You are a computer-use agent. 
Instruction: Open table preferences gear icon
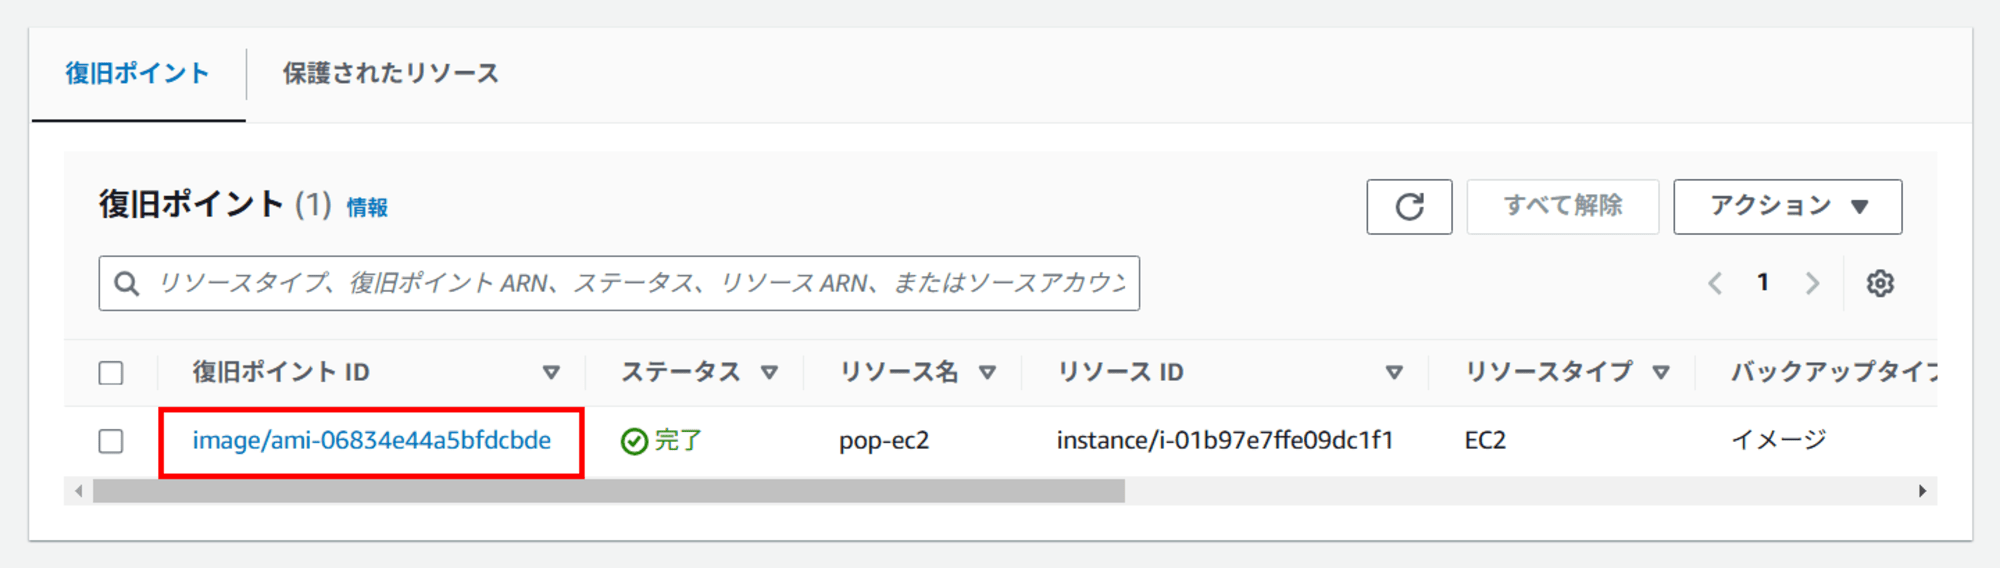(1880, 283)
